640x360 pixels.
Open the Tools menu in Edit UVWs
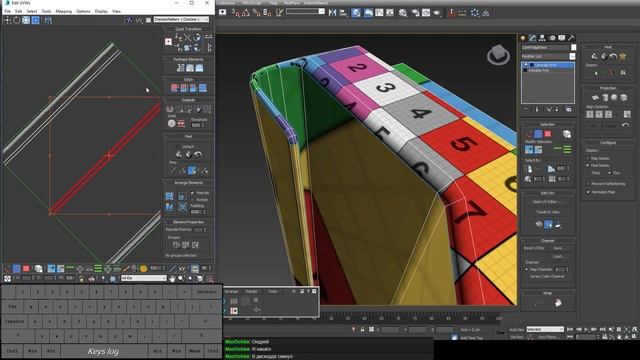click(47, 11)
